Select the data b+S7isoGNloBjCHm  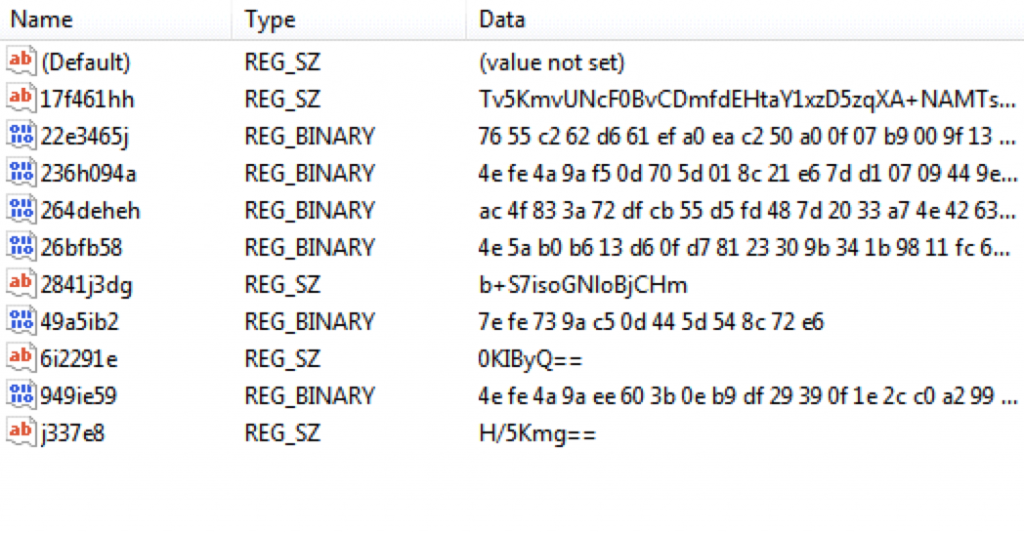pyautogui.click(x=583, y=285)
